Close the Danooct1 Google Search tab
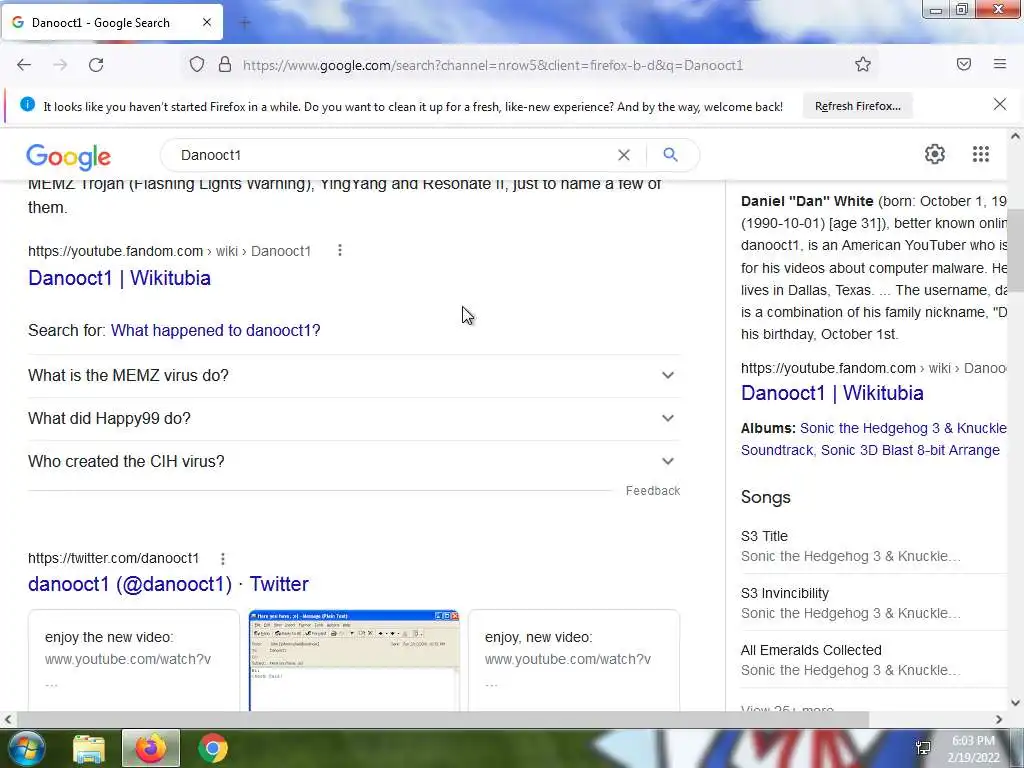 coord(207,22)
